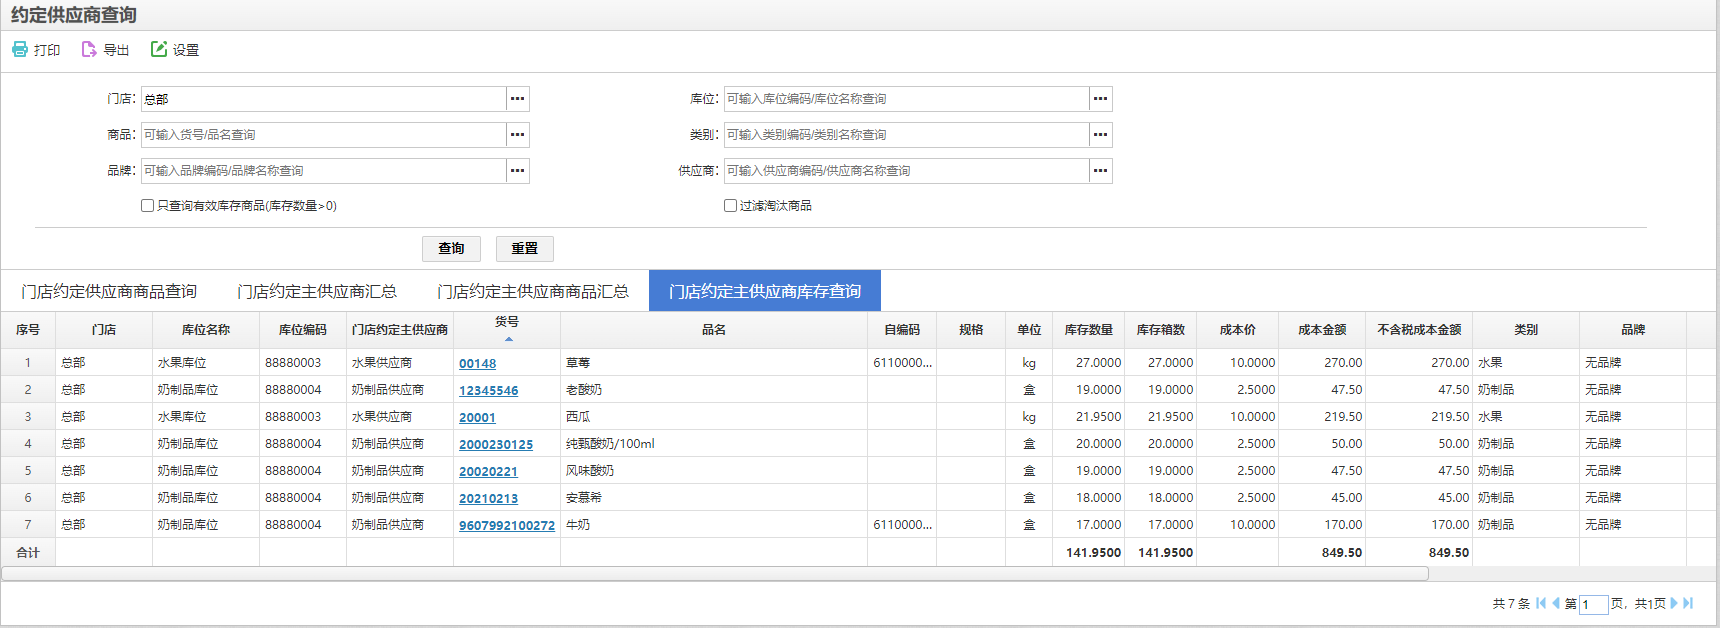Select the 牛奶 product name cell
The image size is (1720, 628).
(x=713, y=525)
